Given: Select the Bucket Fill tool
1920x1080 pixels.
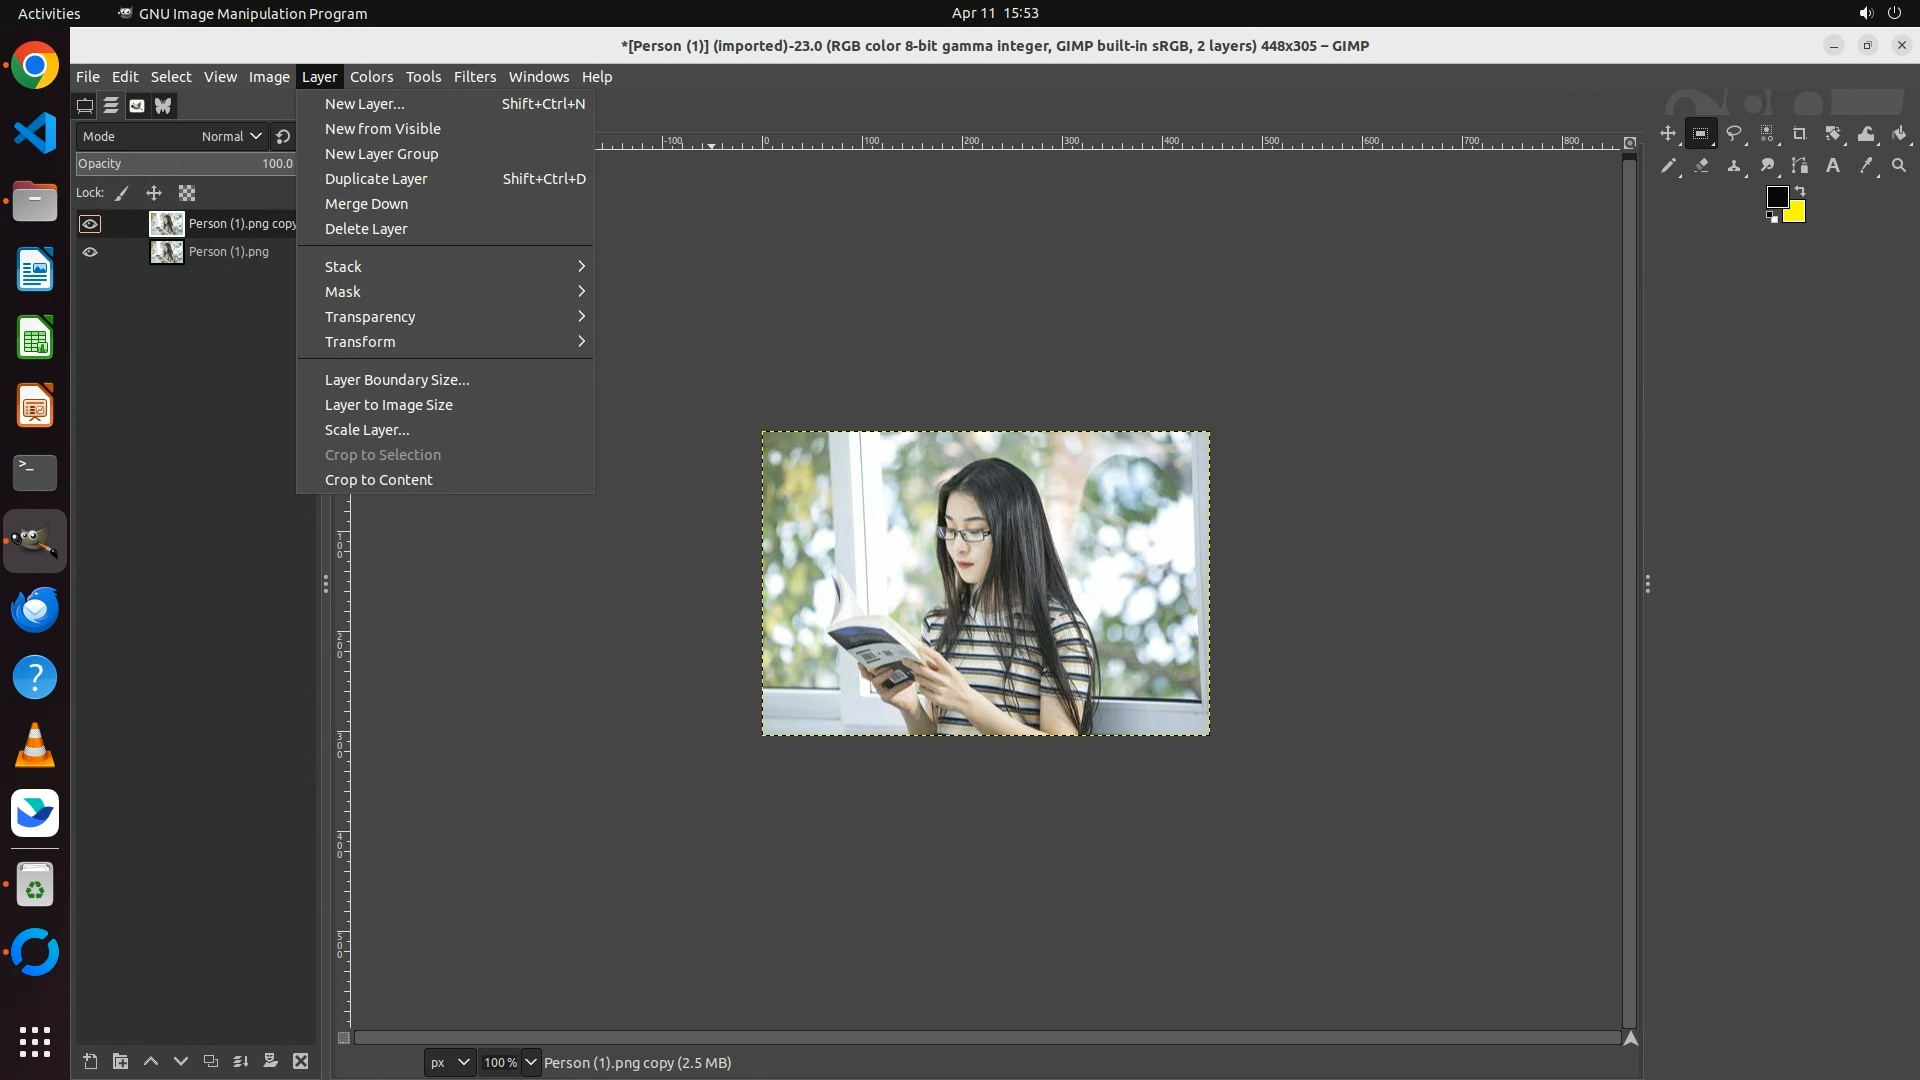Looking at the screenshot, I should click(1900, 133).
